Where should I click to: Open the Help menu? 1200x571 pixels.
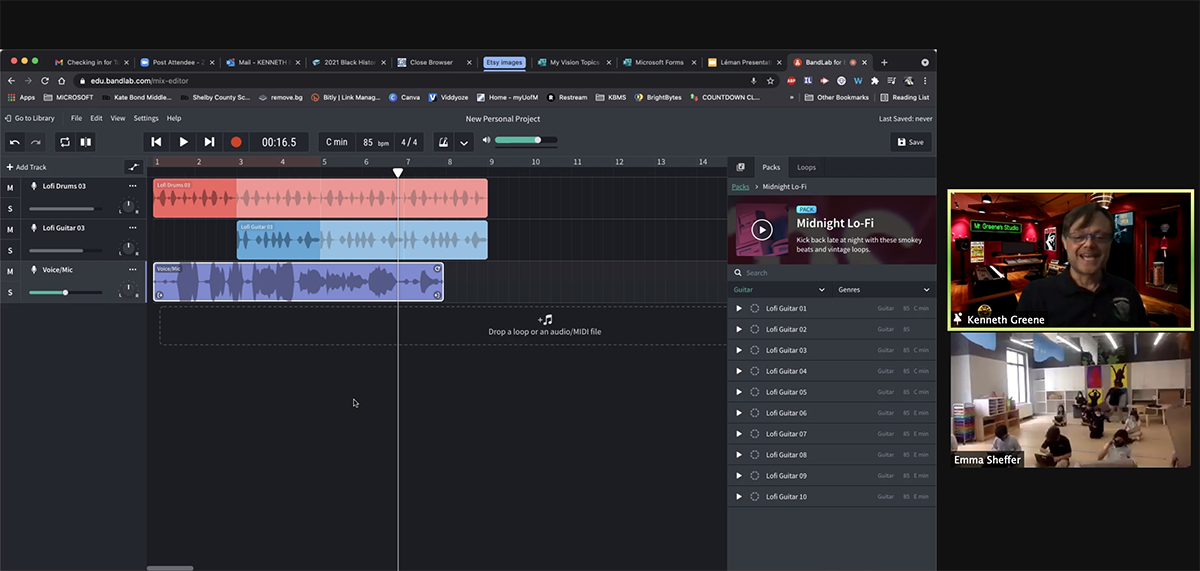tap(174, 118)
